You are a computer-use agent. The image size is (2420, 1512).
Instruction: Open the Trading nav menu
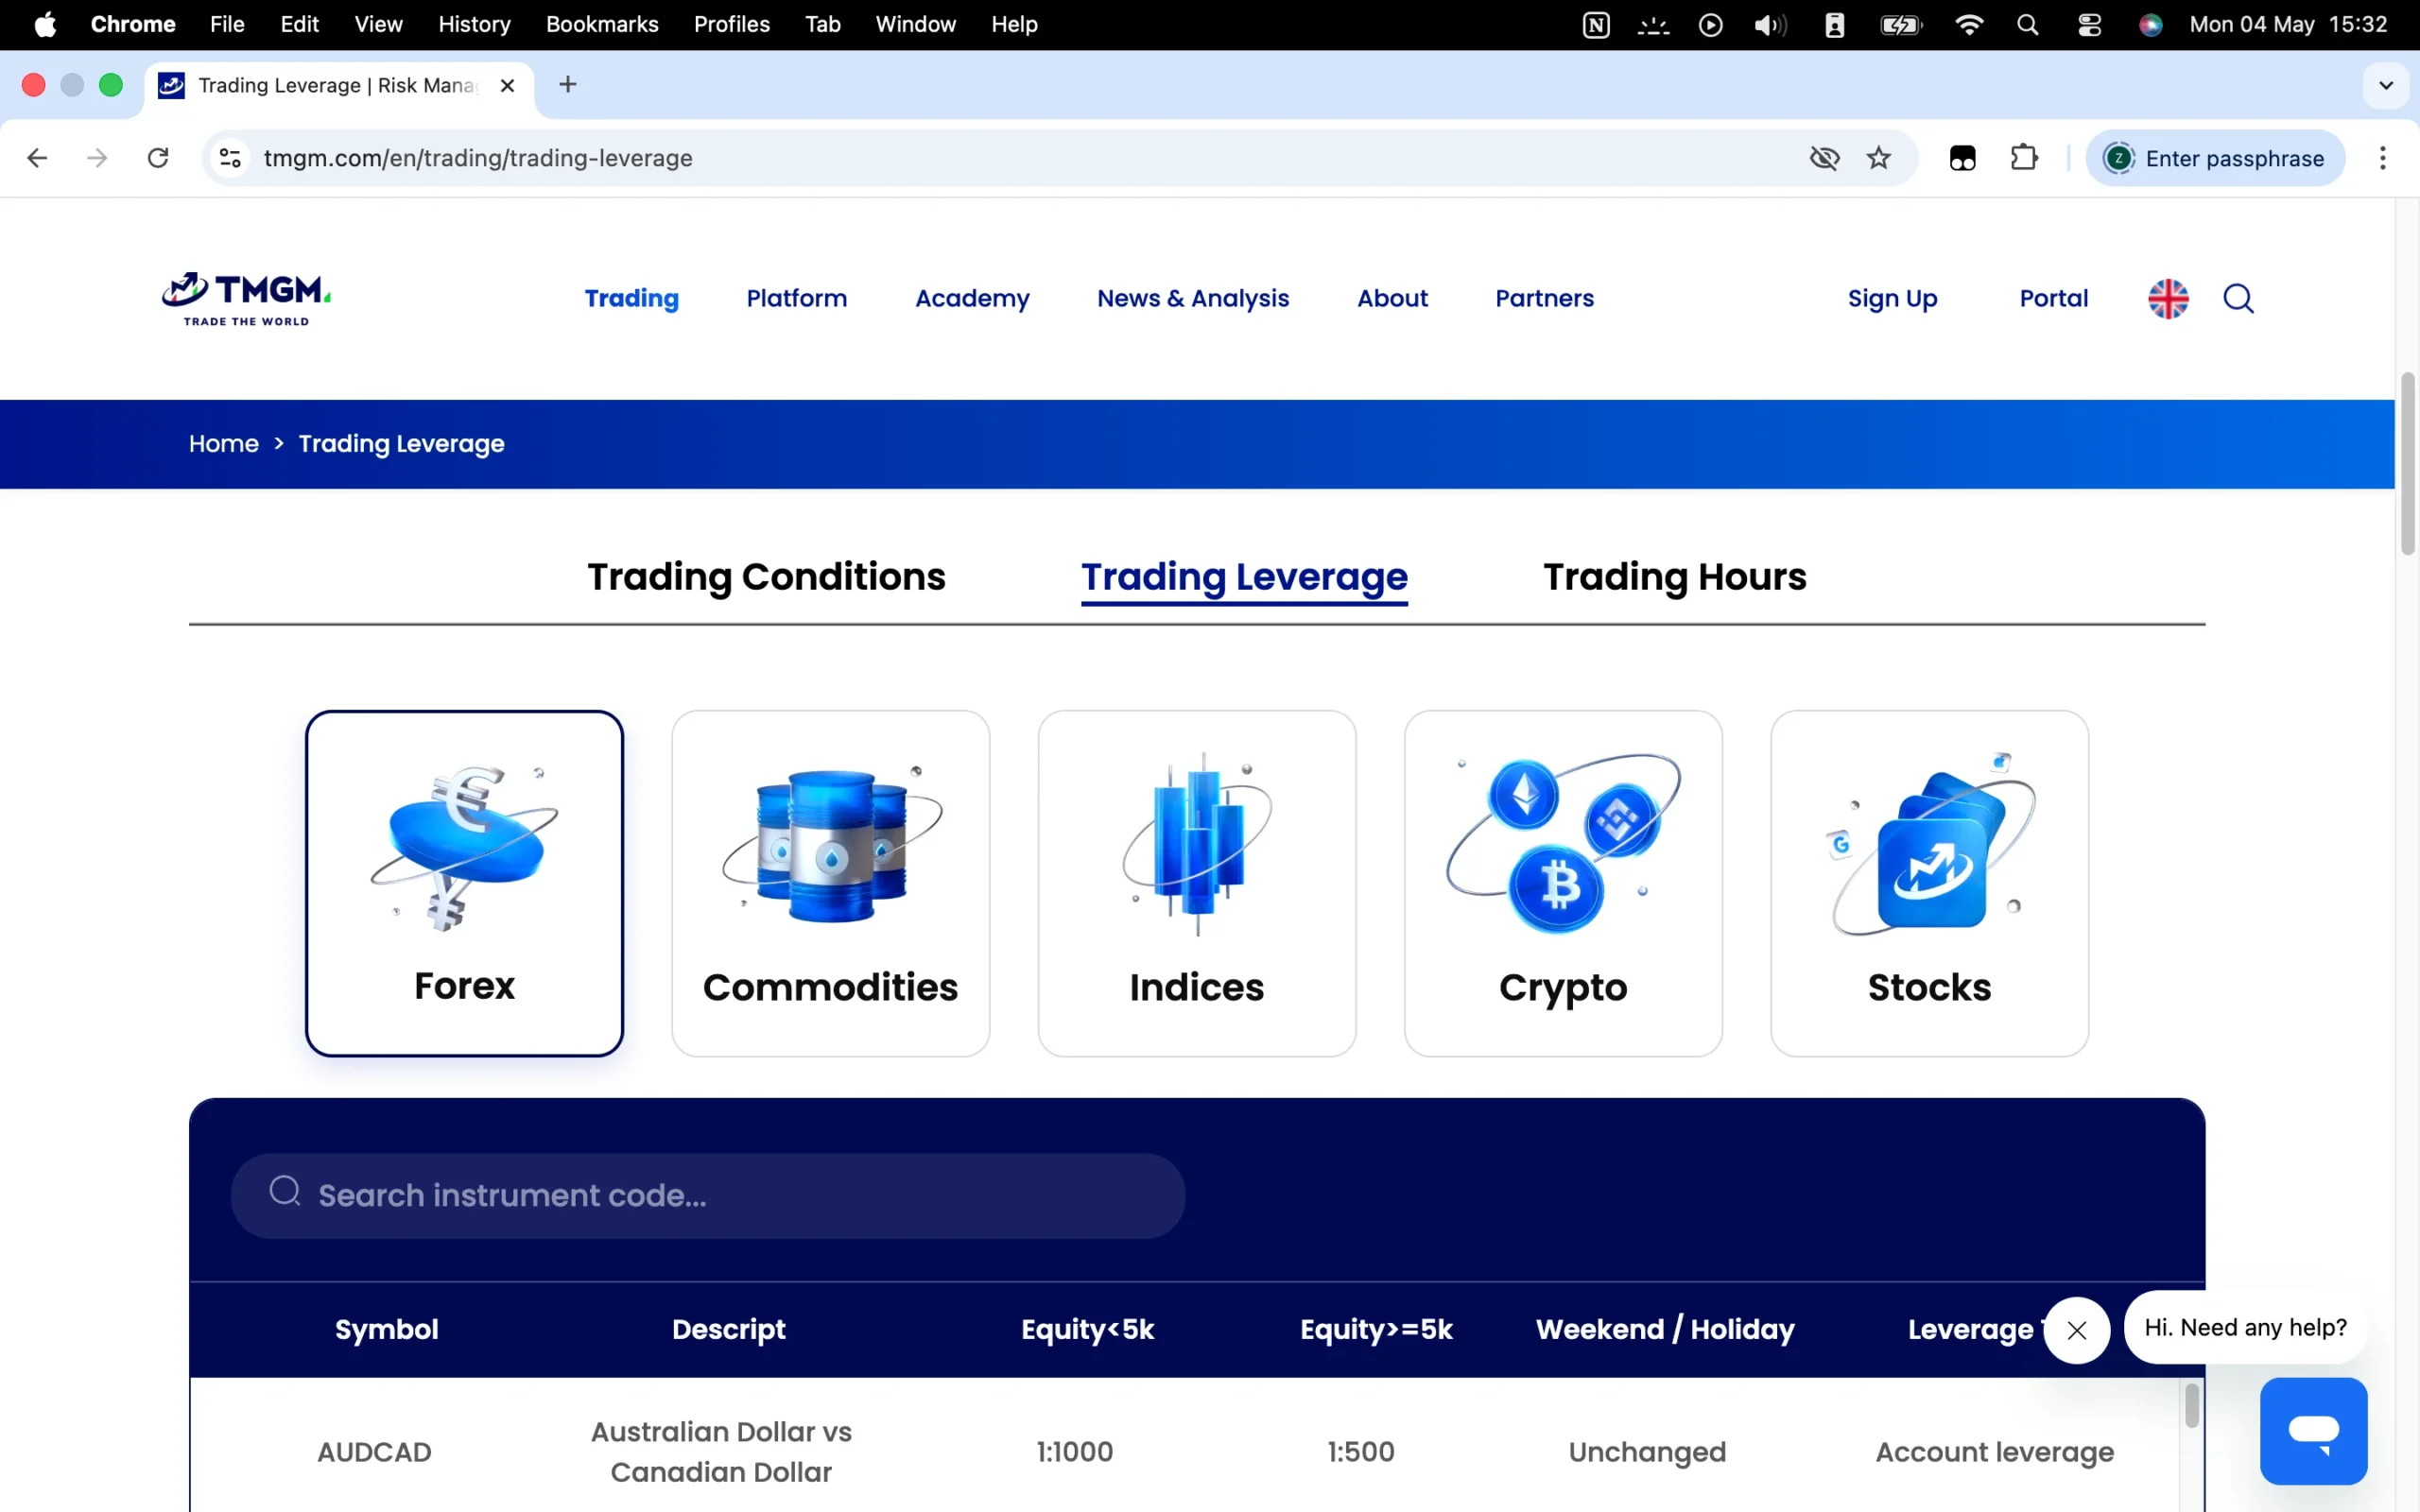631,299
